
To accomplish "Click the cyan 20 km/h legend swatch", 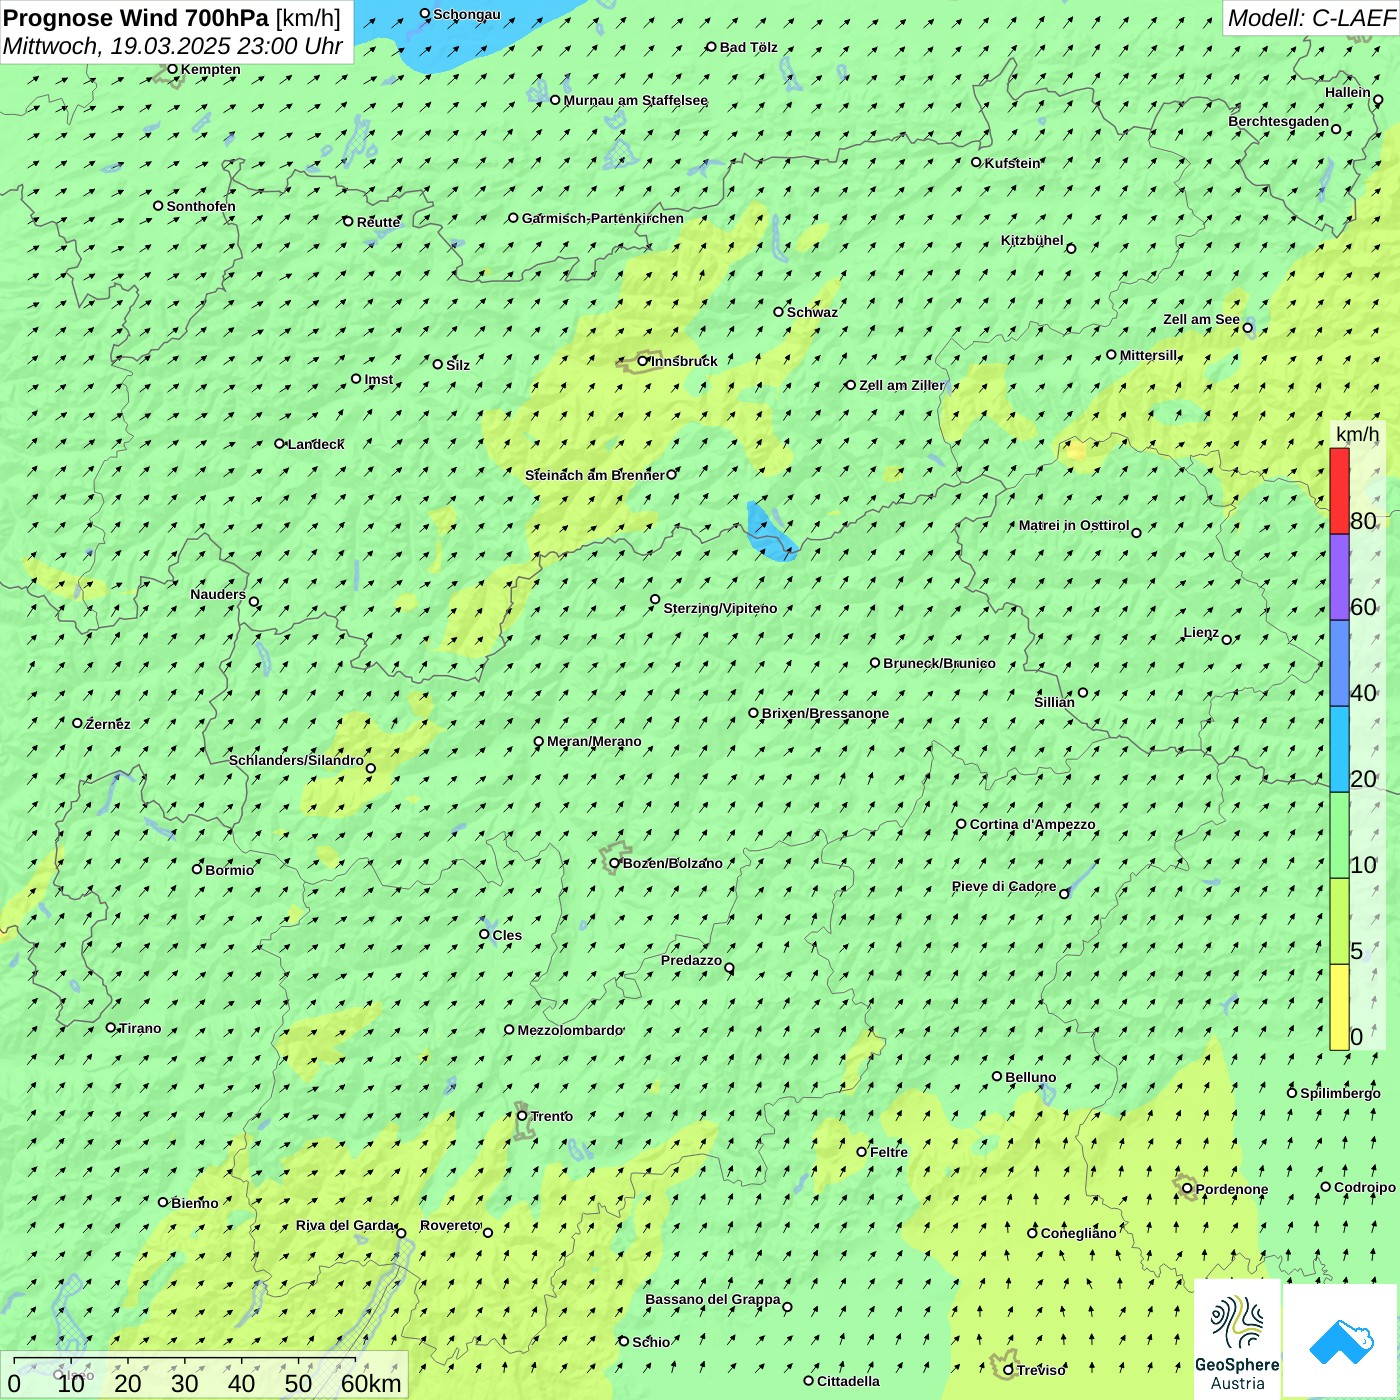I will pos(1339,749).
